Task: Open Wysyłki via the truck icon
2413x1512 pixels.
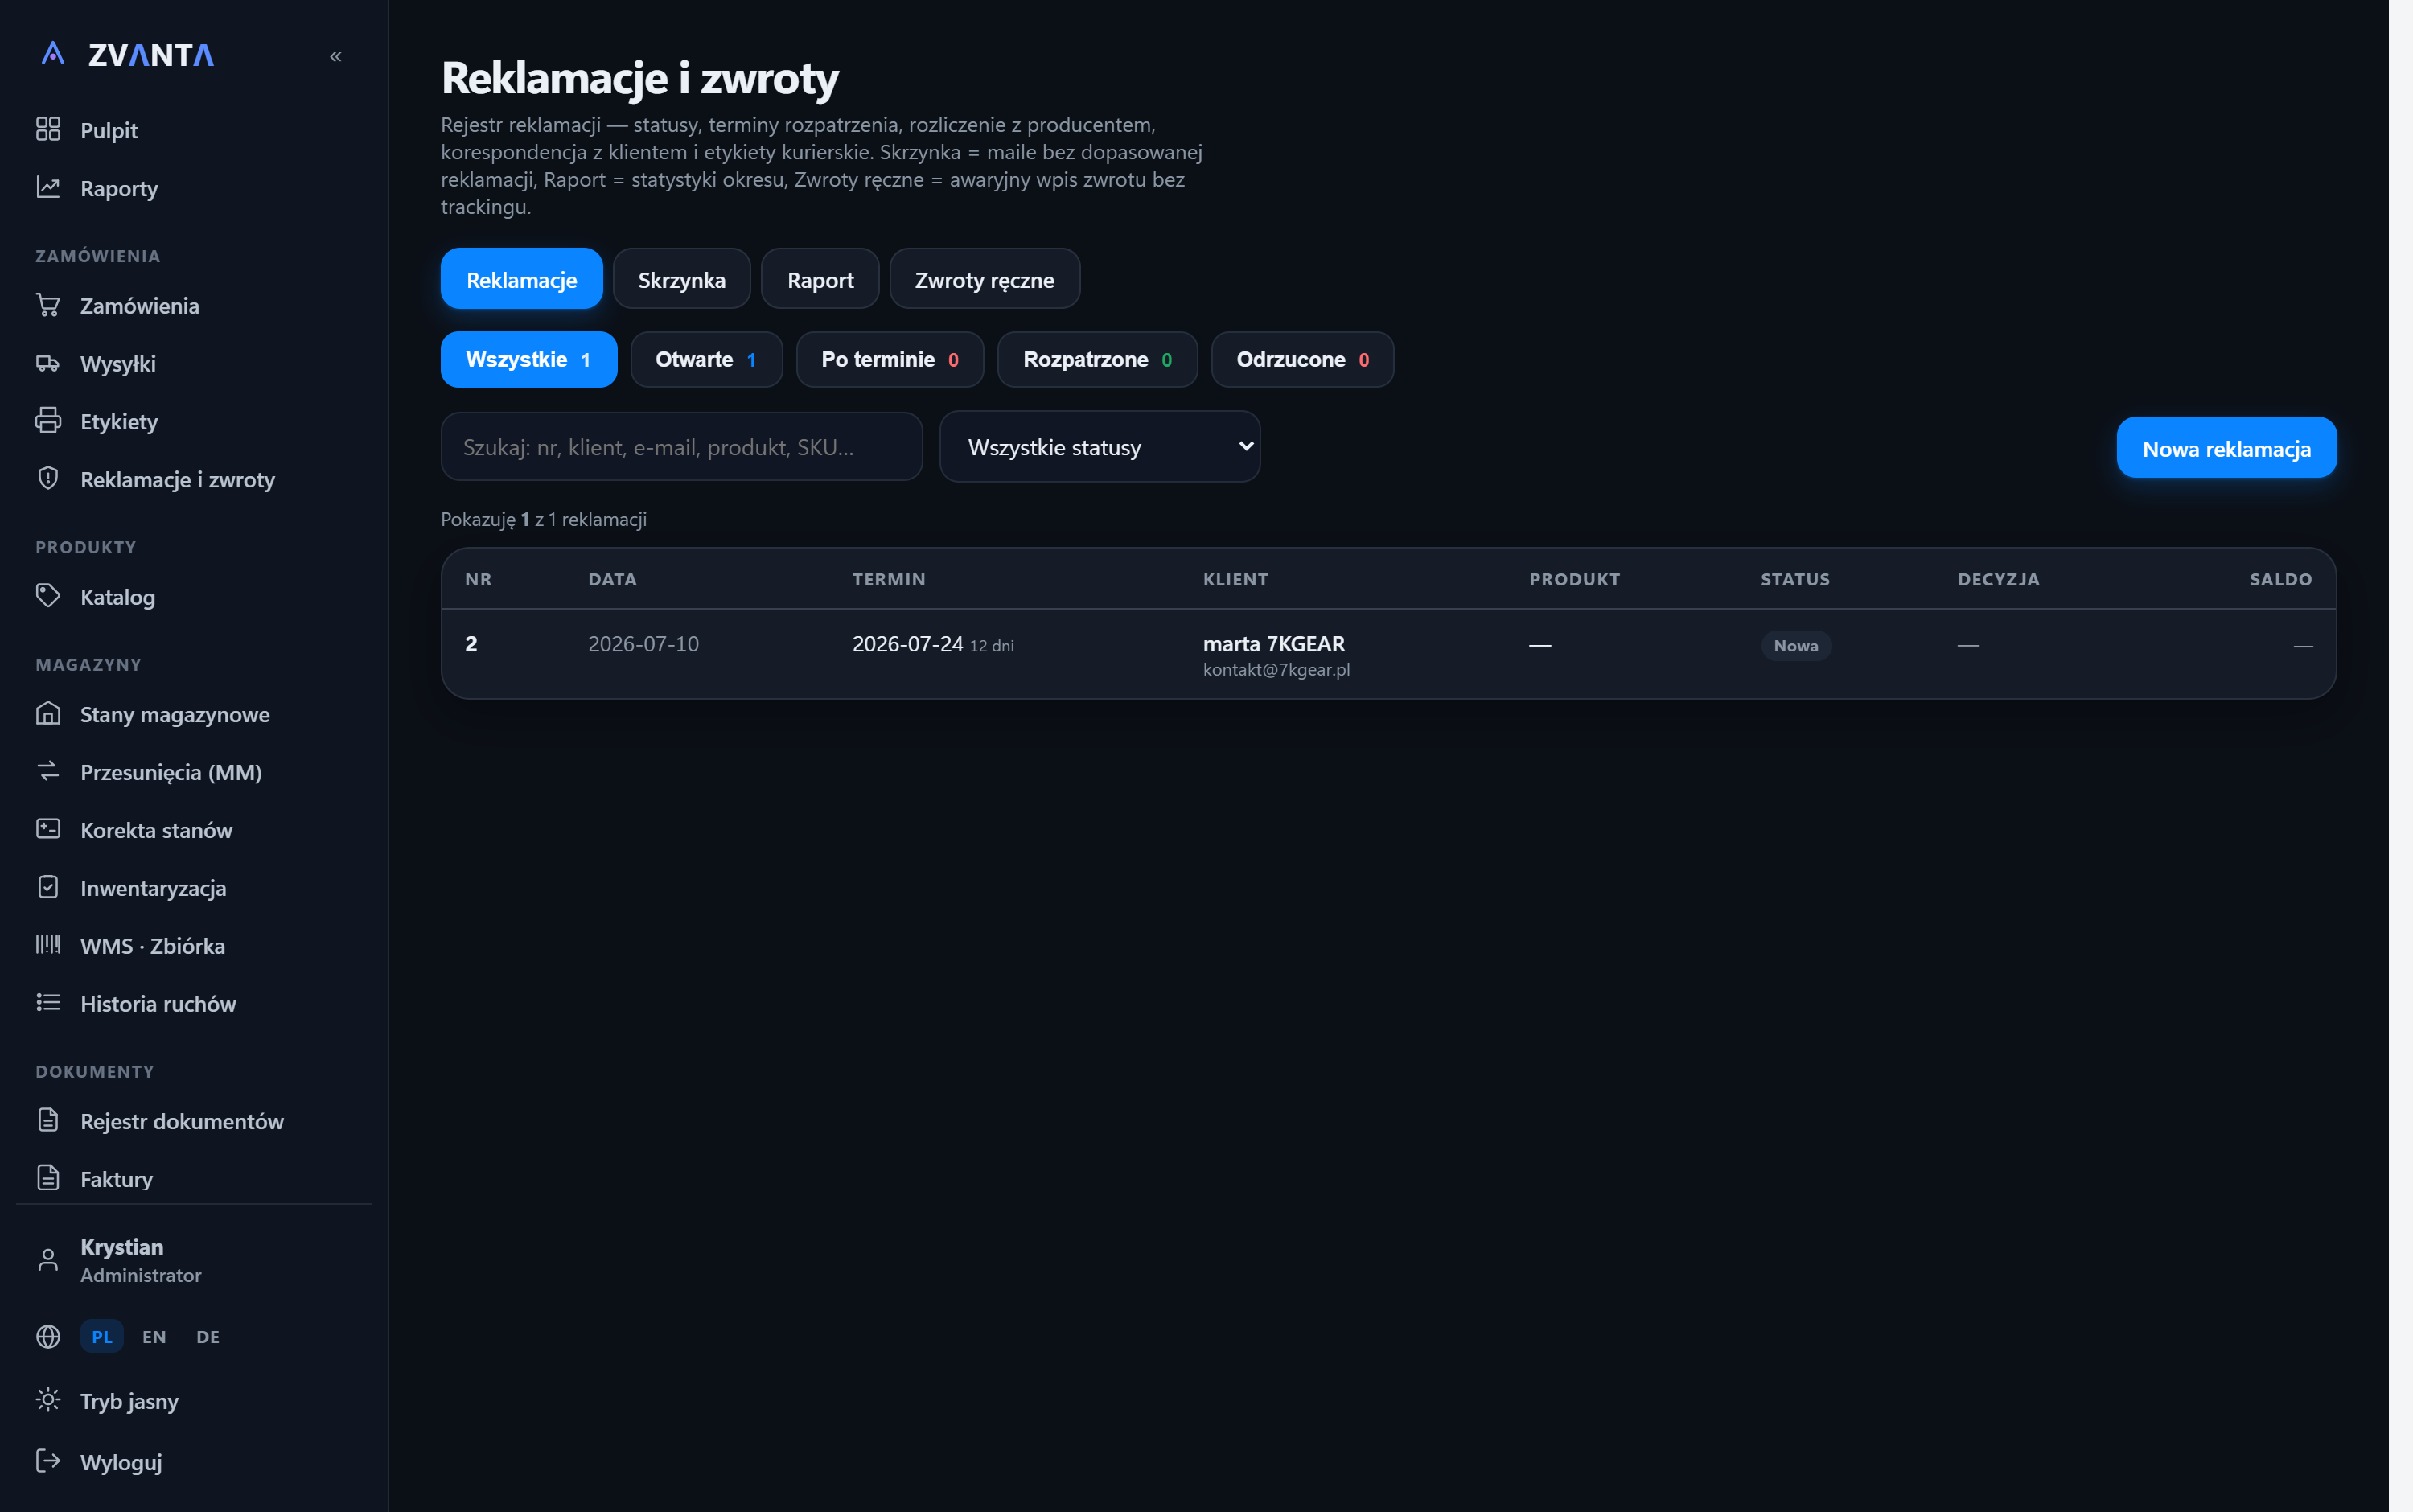Action: point(48,363)
